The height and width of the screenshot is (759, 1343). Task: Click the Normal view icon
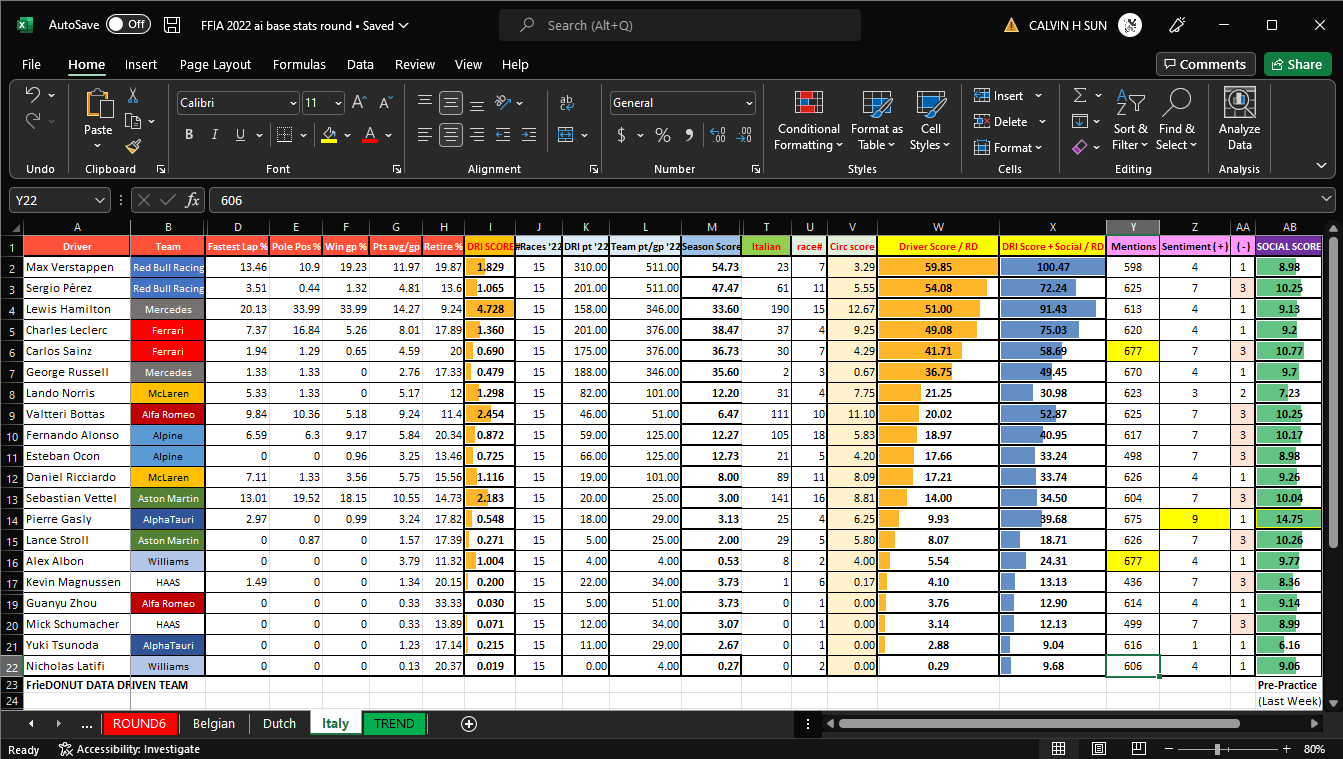[x=1058, y=749]
